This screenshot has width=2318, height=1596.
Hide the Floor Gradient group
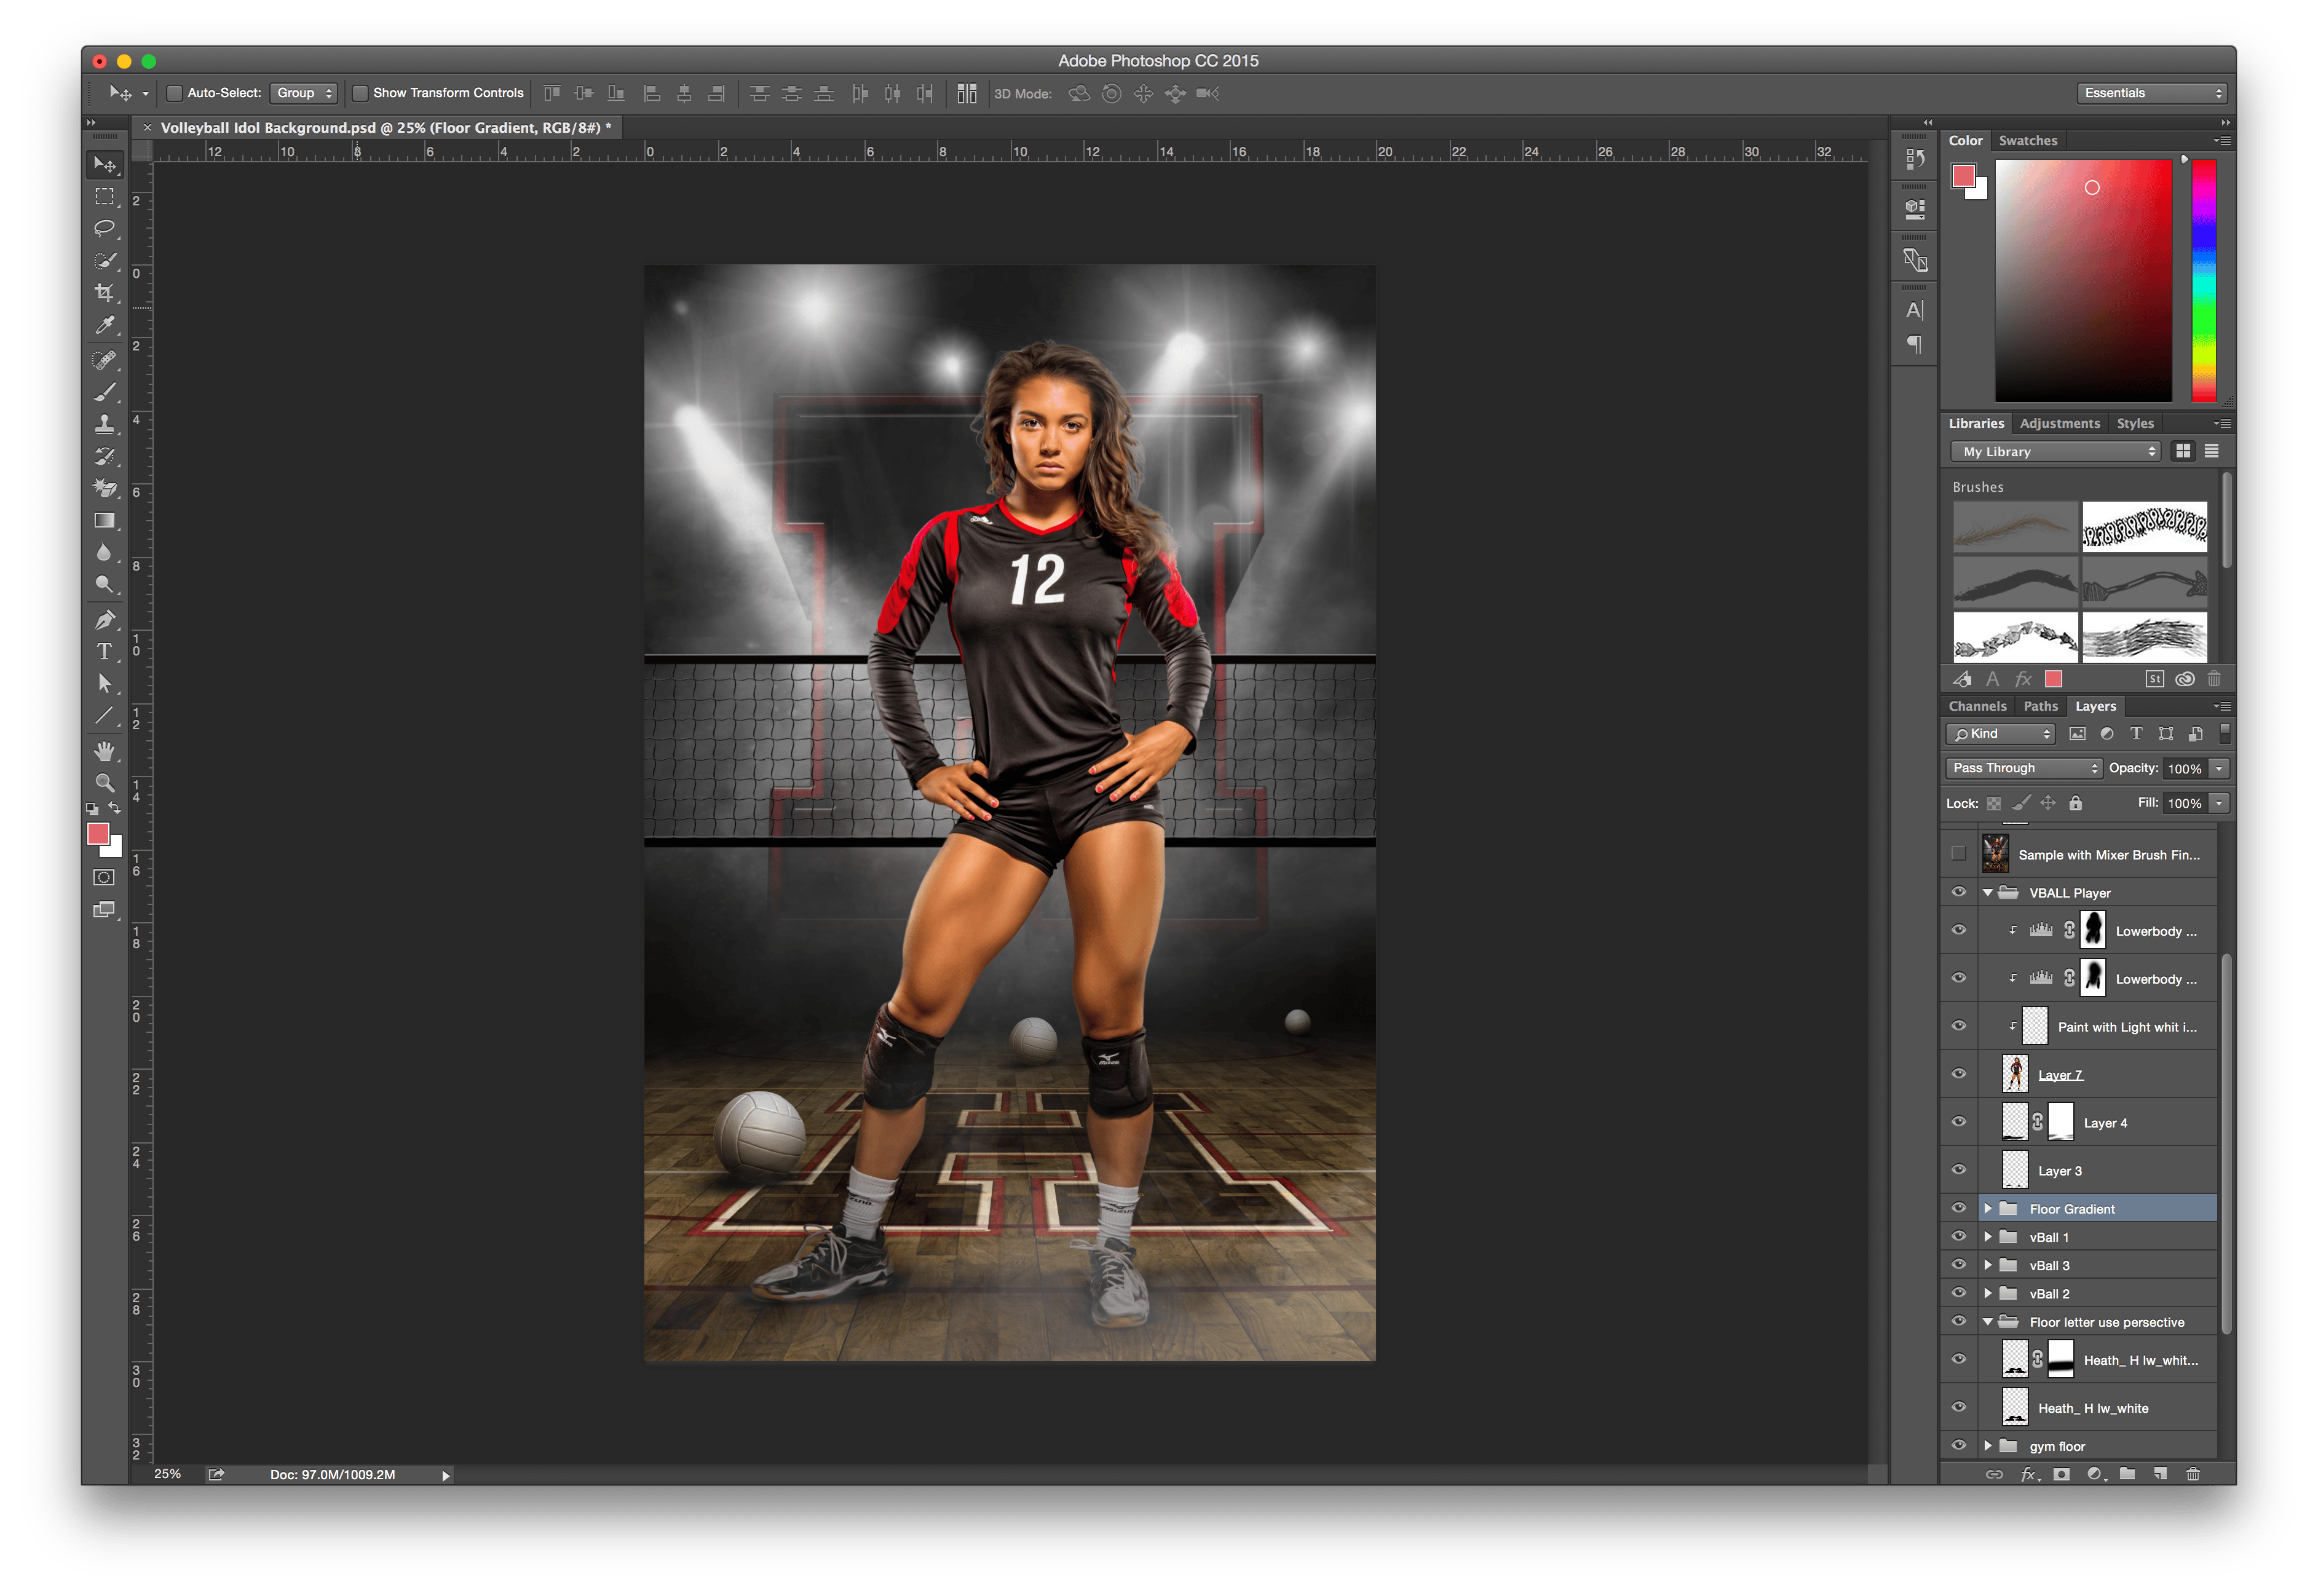tap(1958, 1208)
